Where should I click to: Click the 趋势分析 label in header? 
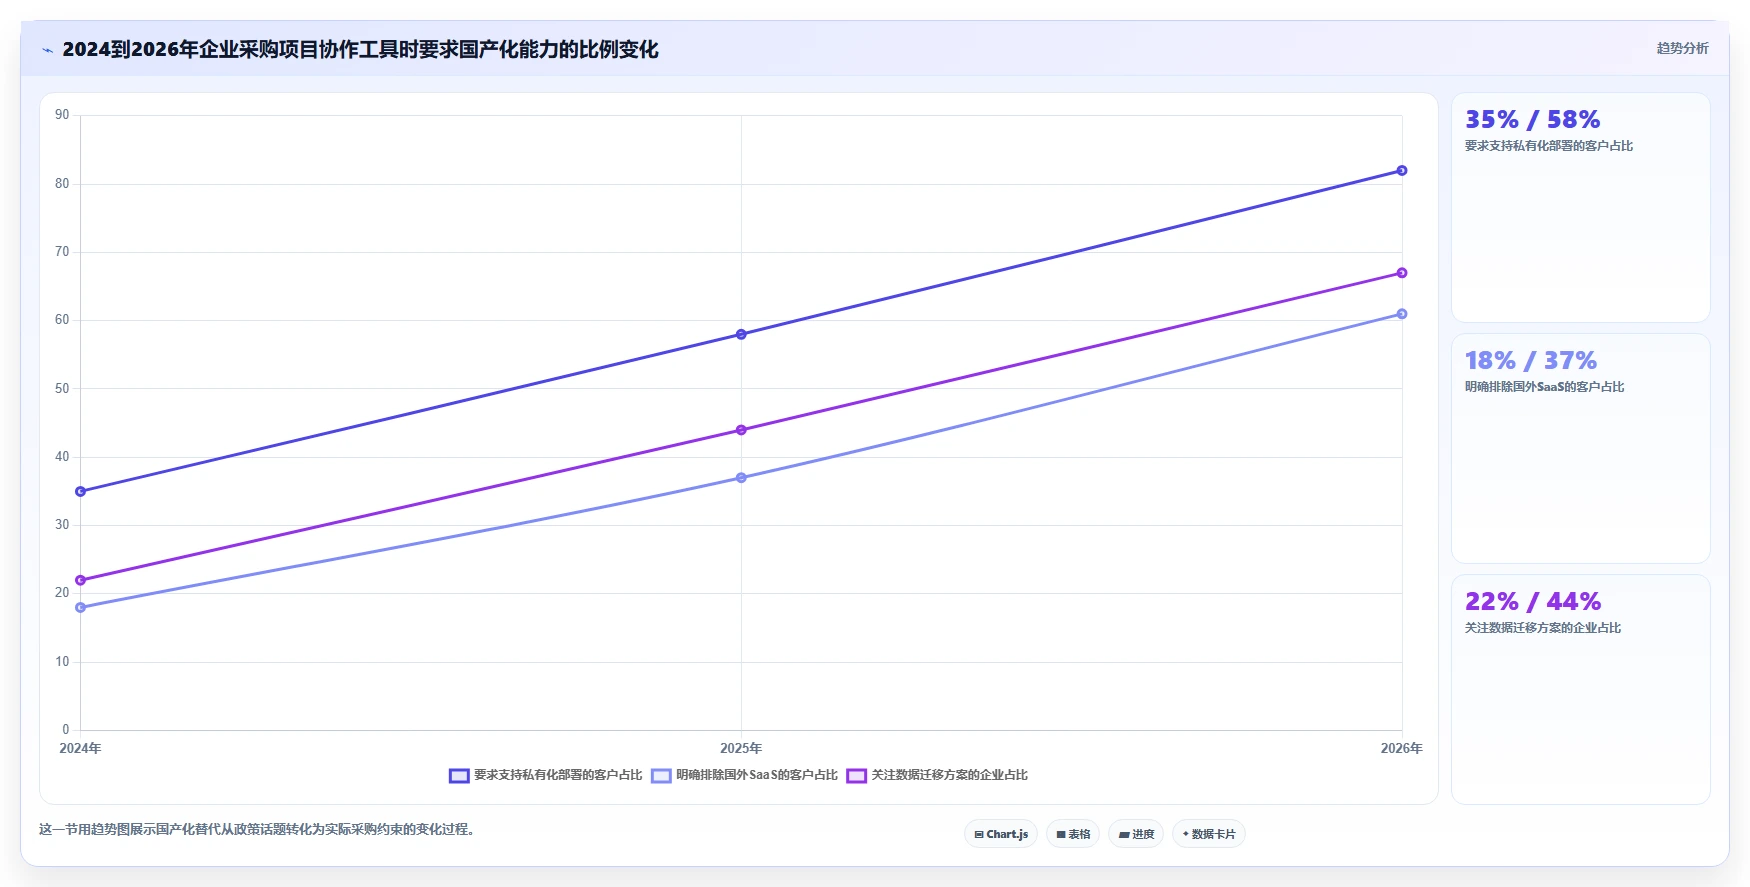1682,48
